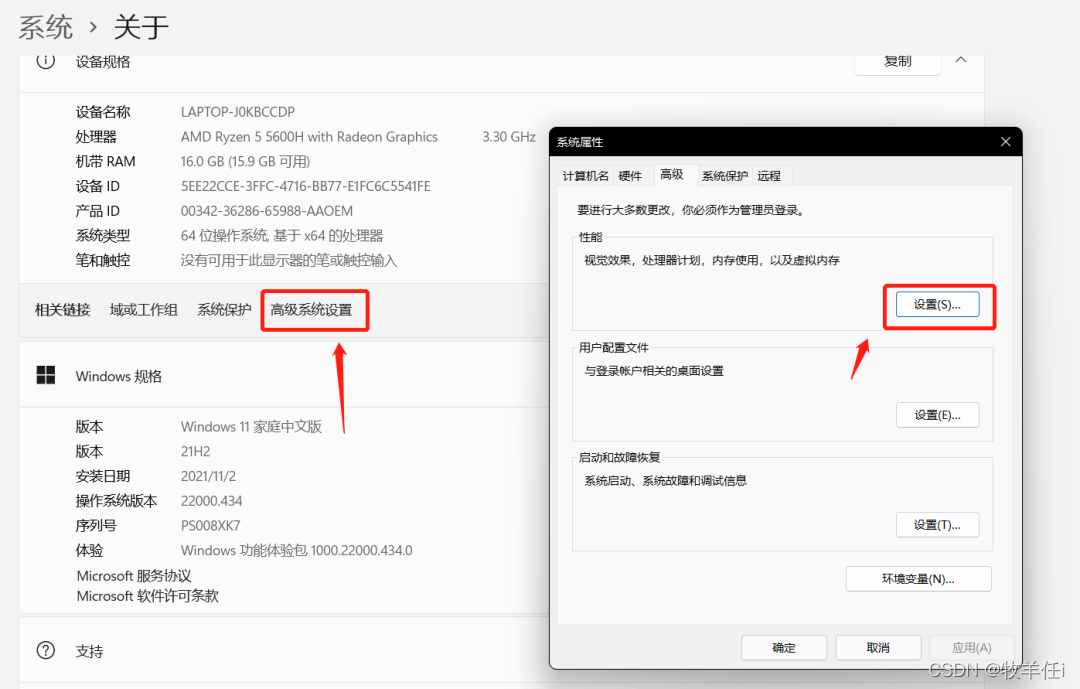Select the device name LAPTOP-J0KBCCDP
The width and height of the screenshot is (1080, 689).
coord(238,112)
